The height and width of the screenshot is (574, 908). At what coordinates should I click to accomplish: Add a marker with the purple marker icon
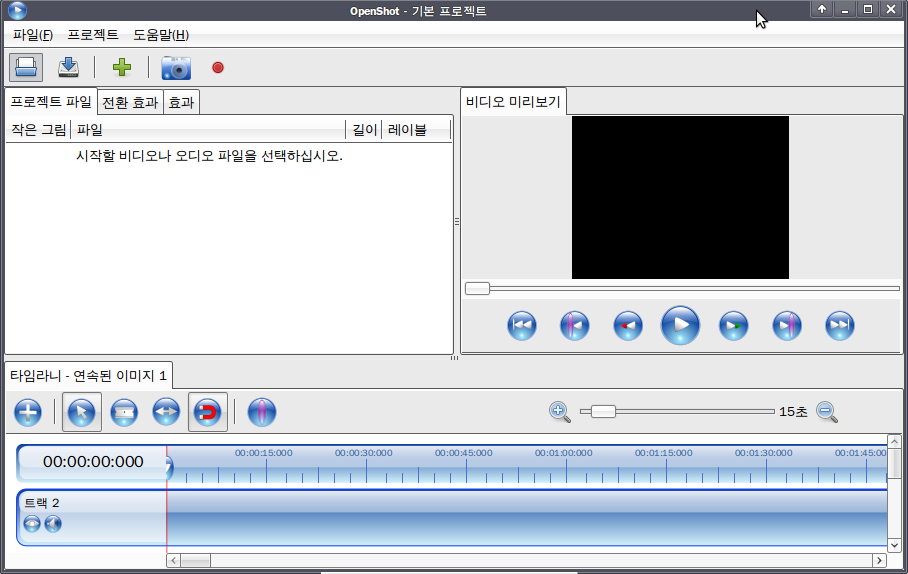[261, 412]
